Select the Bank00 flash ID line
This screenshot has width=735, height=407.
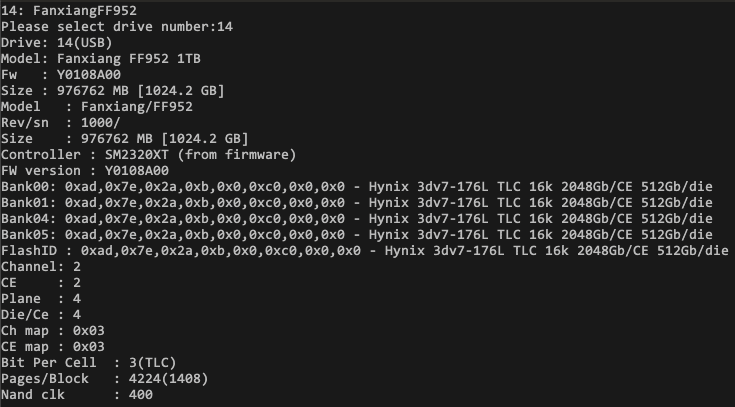point(357,186)
